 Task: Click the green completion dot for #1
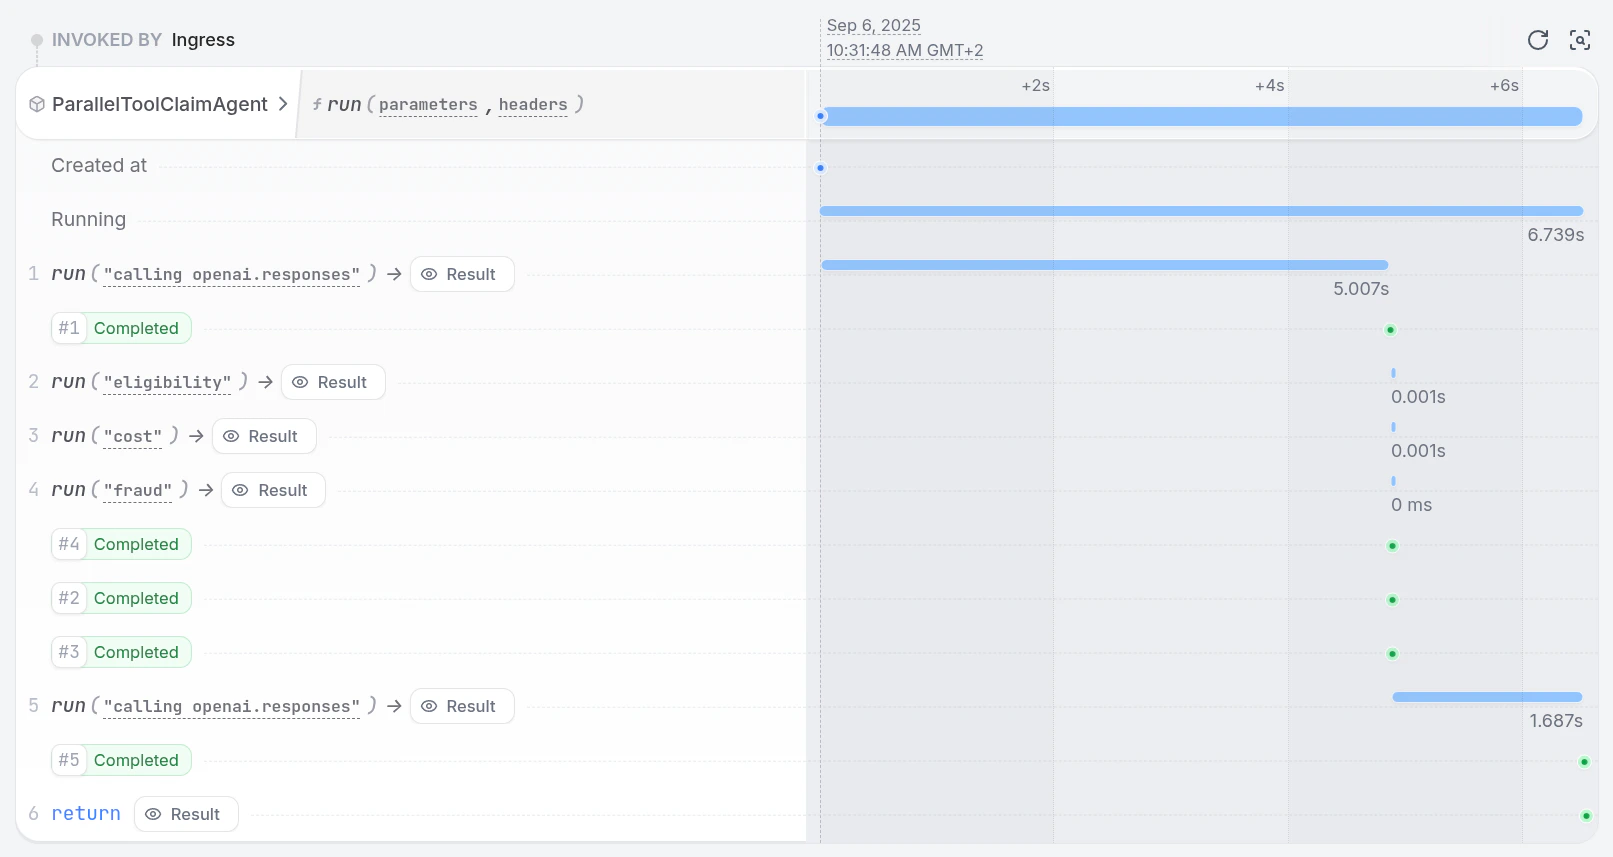1390,330
